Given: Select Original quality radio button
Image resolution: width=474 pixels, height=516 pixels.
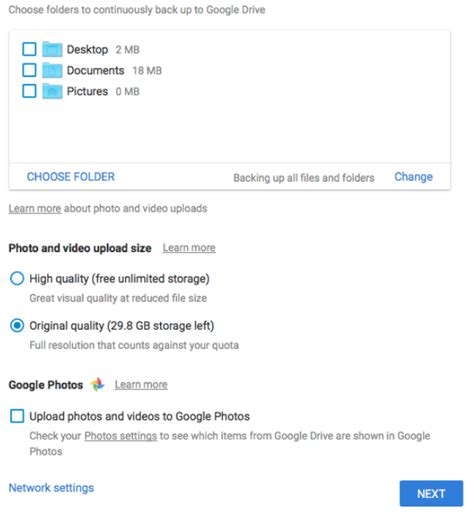Looking at the screenshot, I should tap(17, 325).
